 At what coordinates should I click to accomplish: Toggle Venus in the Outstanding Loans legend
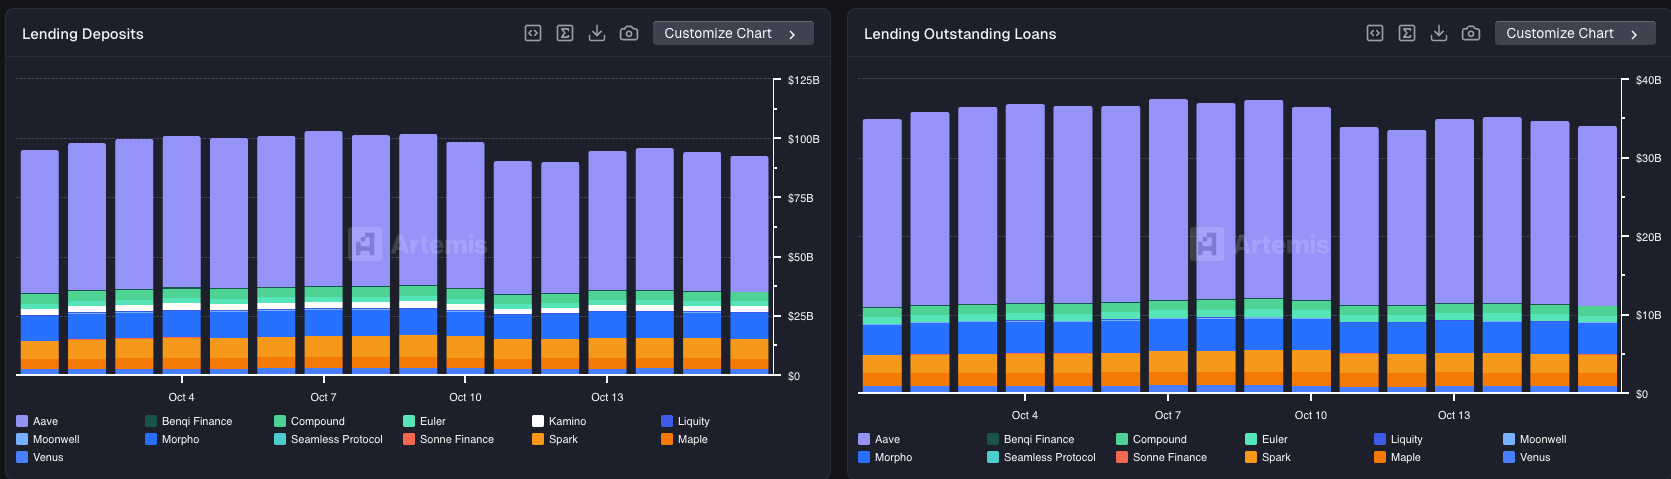pos(1527,457)
